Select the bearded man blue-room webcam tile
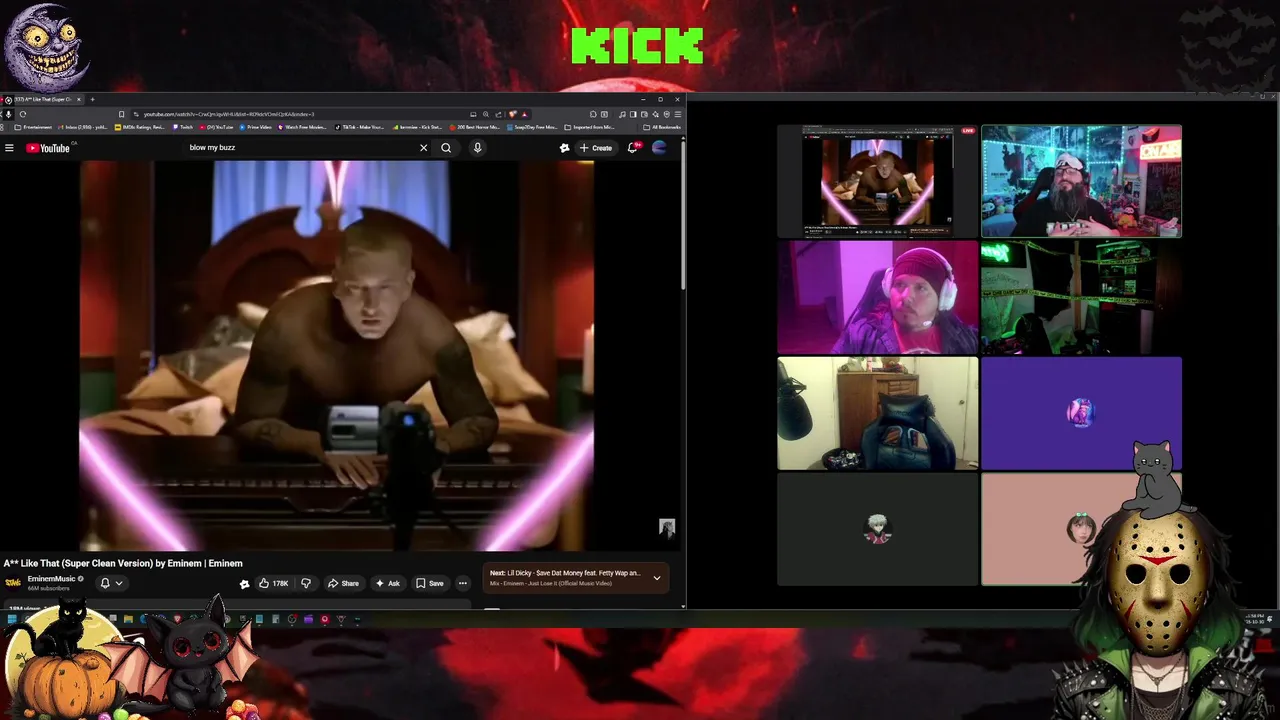This screenshot has width=1280, height=720. (1081, 181)
